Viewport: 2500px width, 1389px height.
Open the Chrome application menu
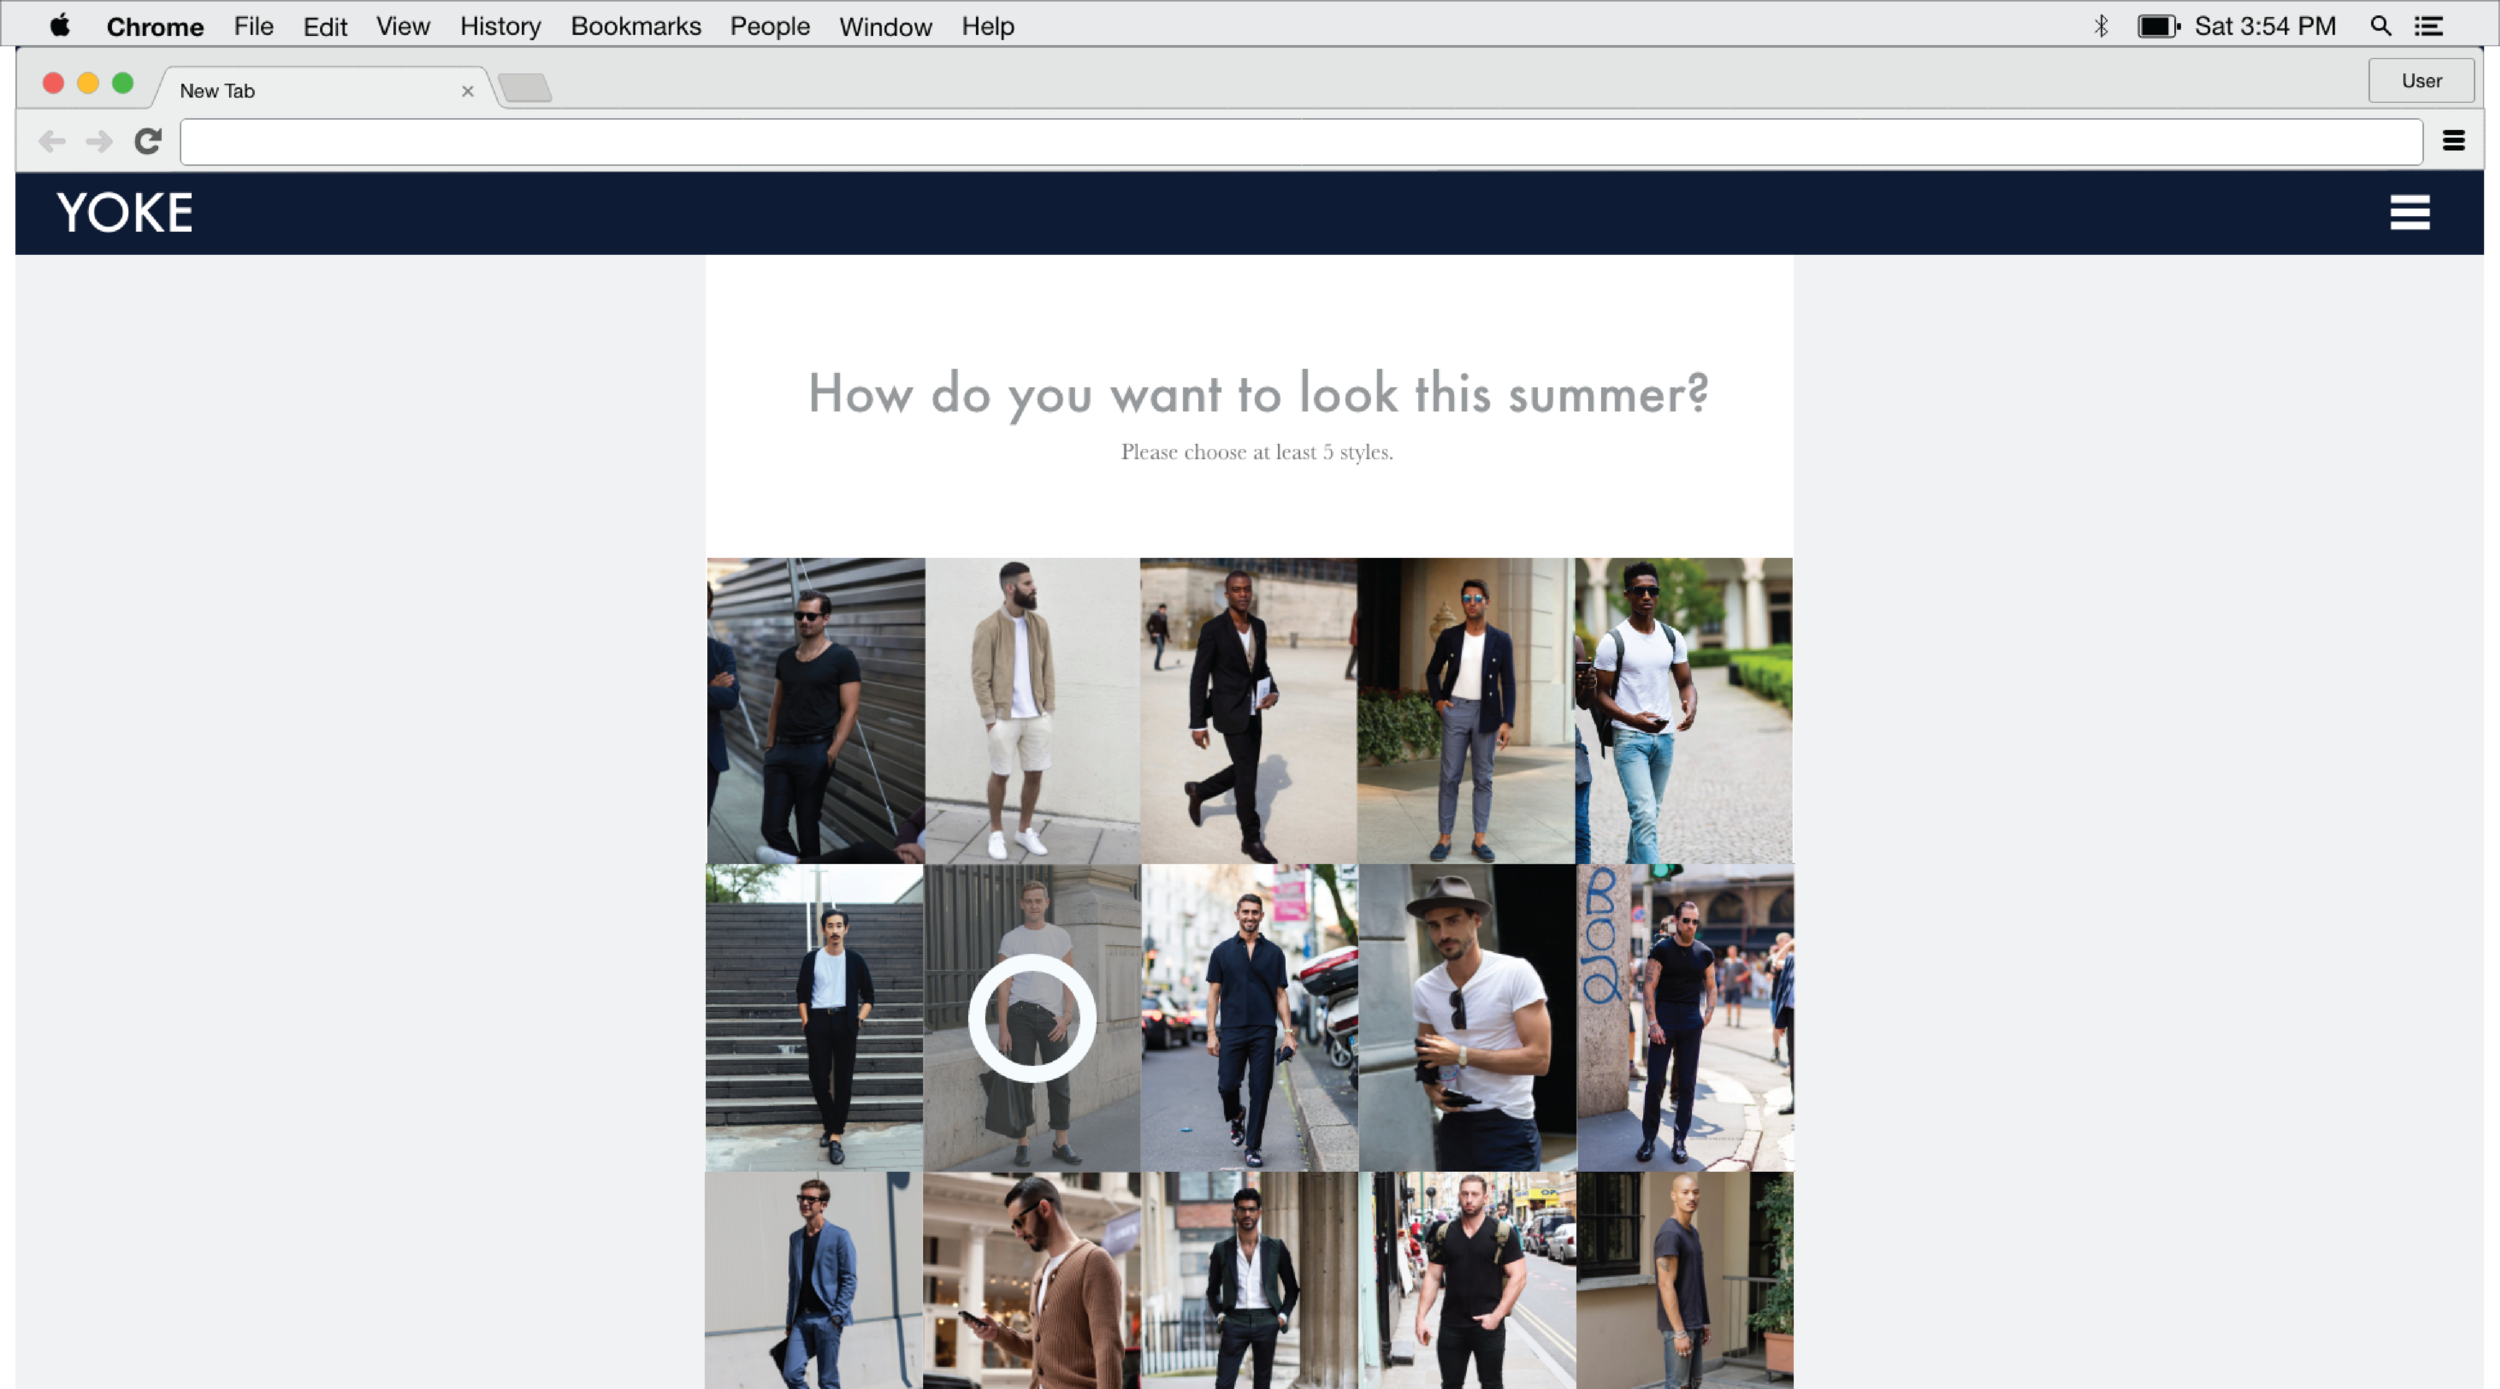[x=155, y=27]
